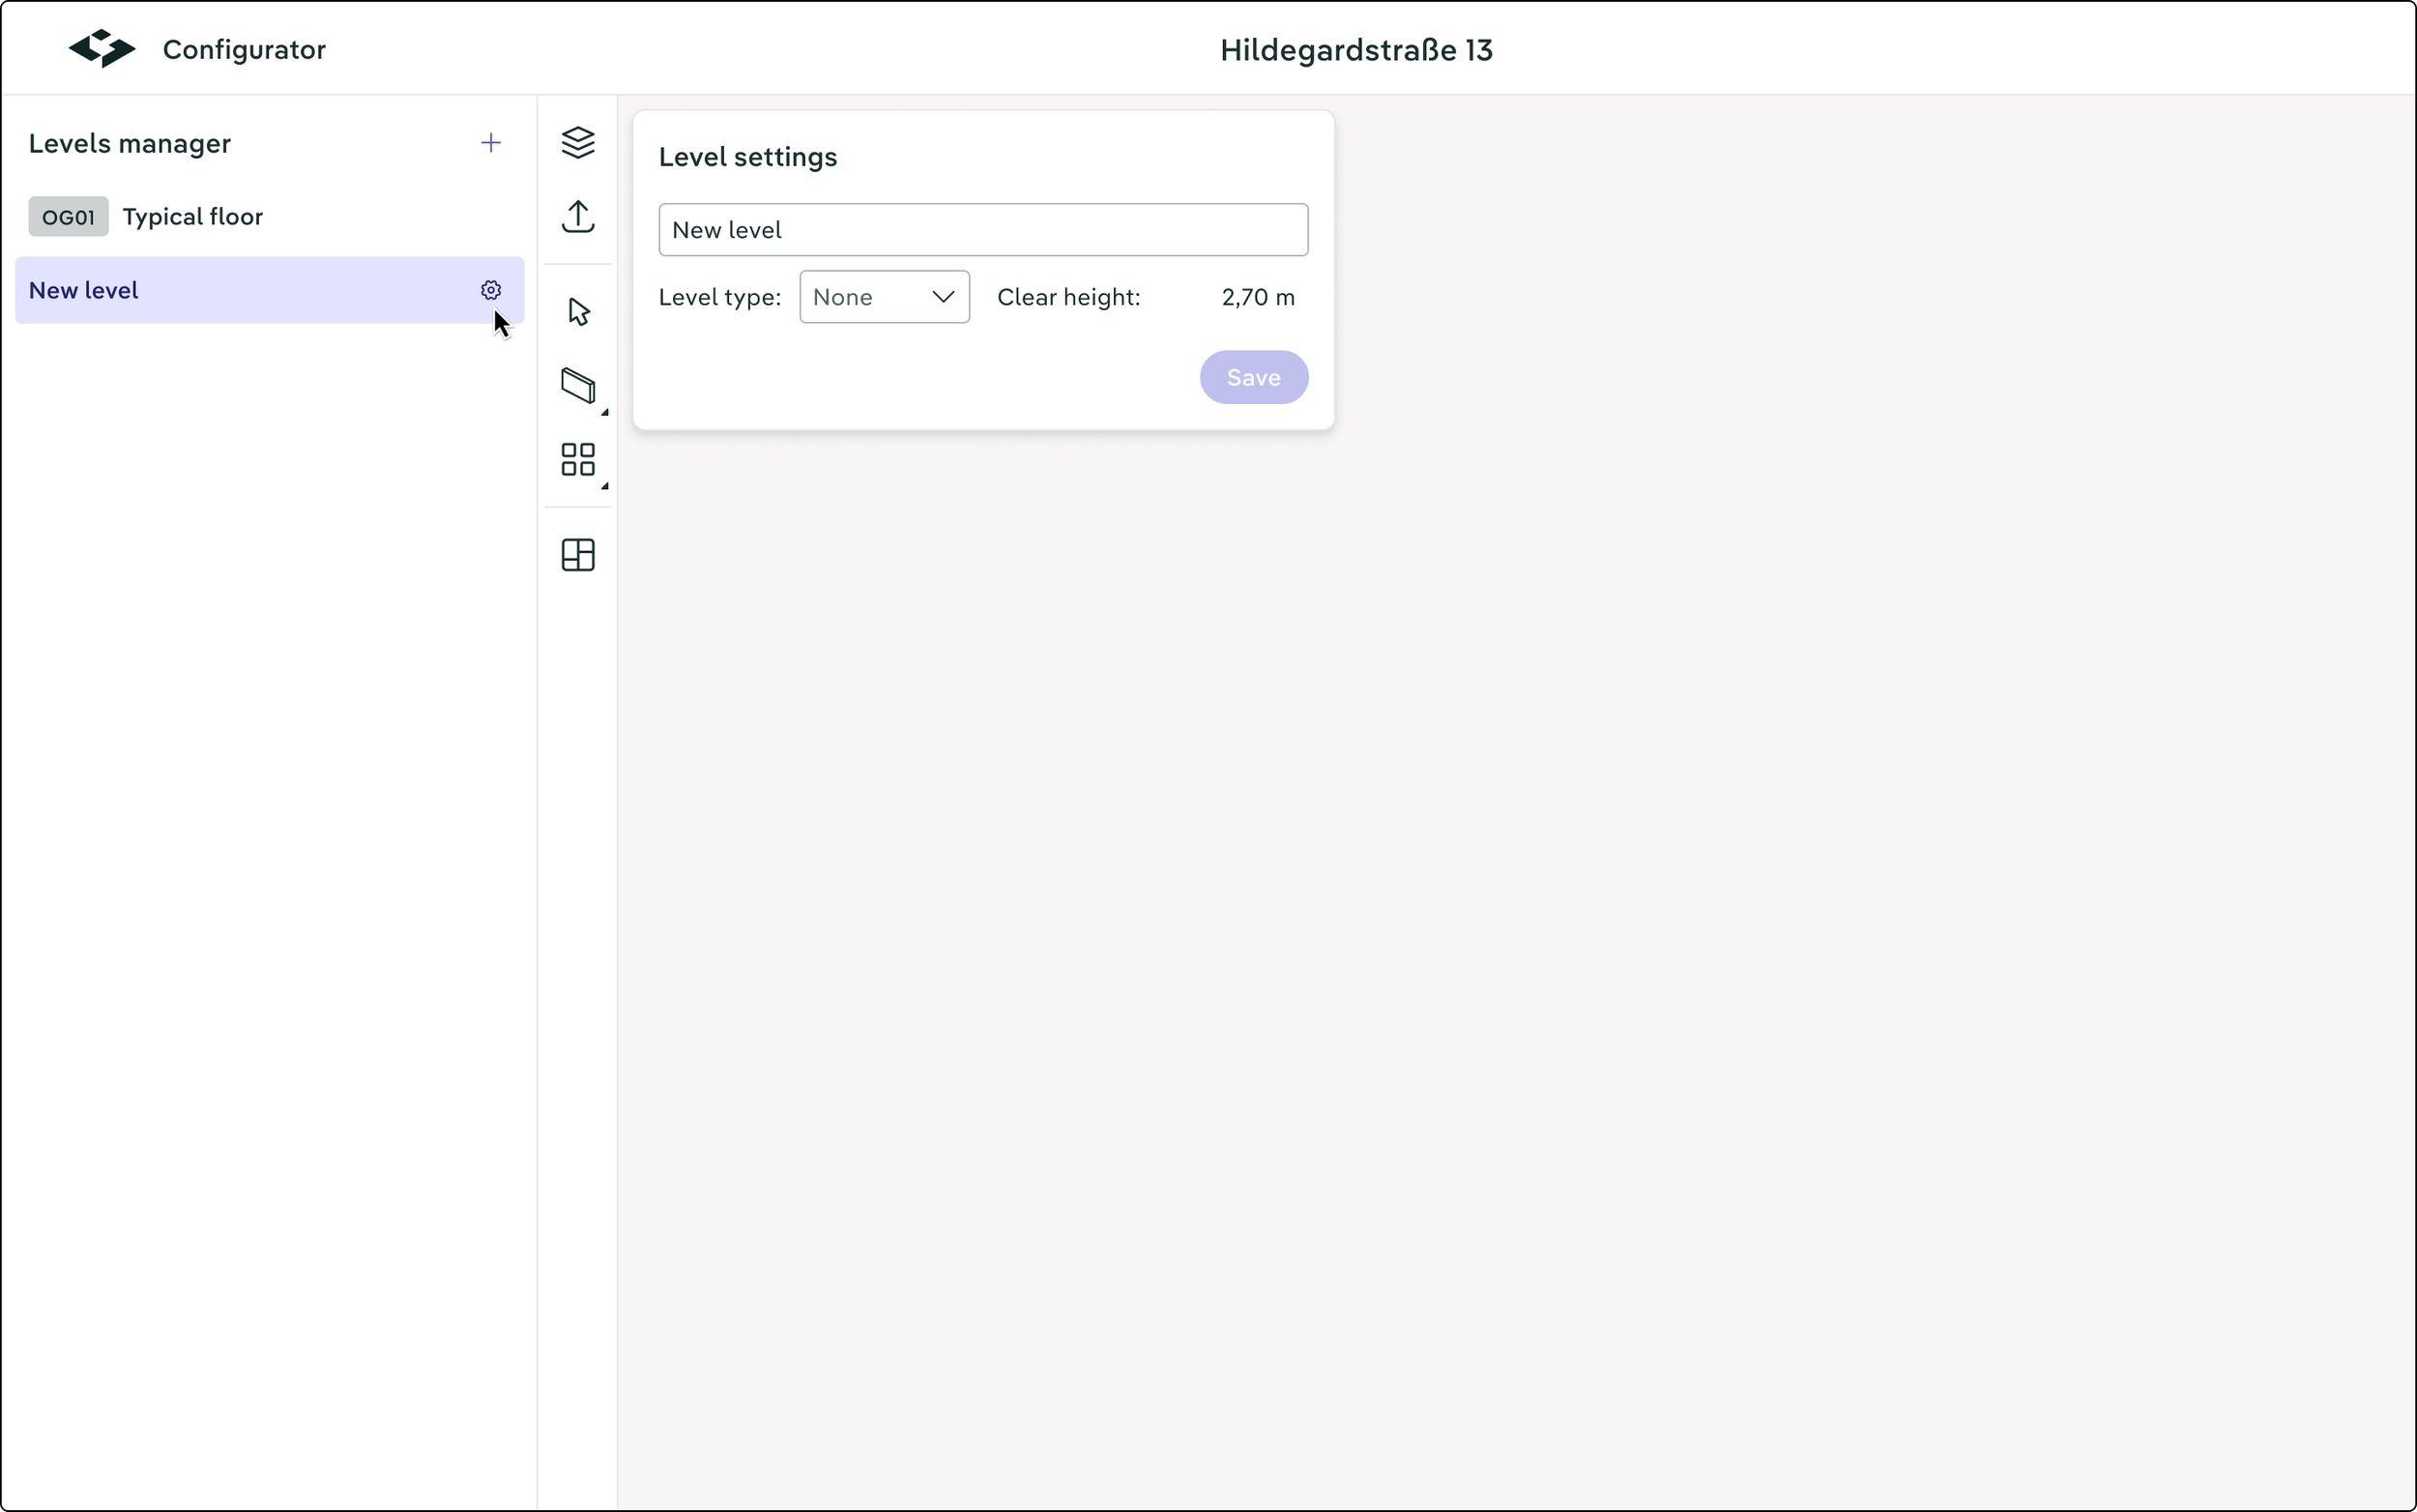Image resolution: width=2417 pixels, height=1512 pixels.
Task: Select the pointer selection tool
Action: click(578, 312)
